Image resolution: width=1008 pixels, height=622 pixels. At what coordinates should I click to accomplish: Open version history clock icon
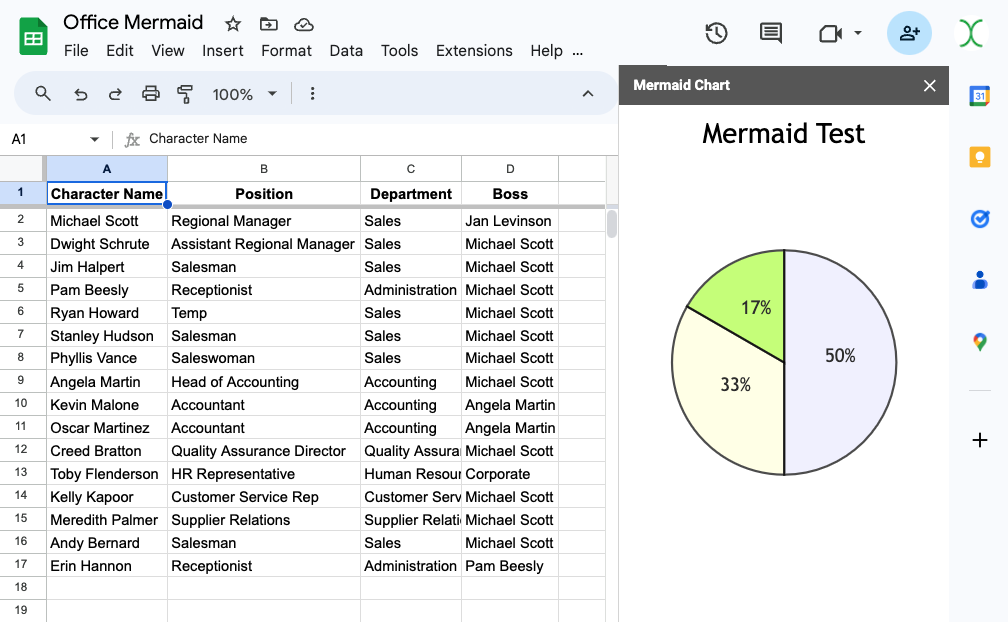(716, 34)
